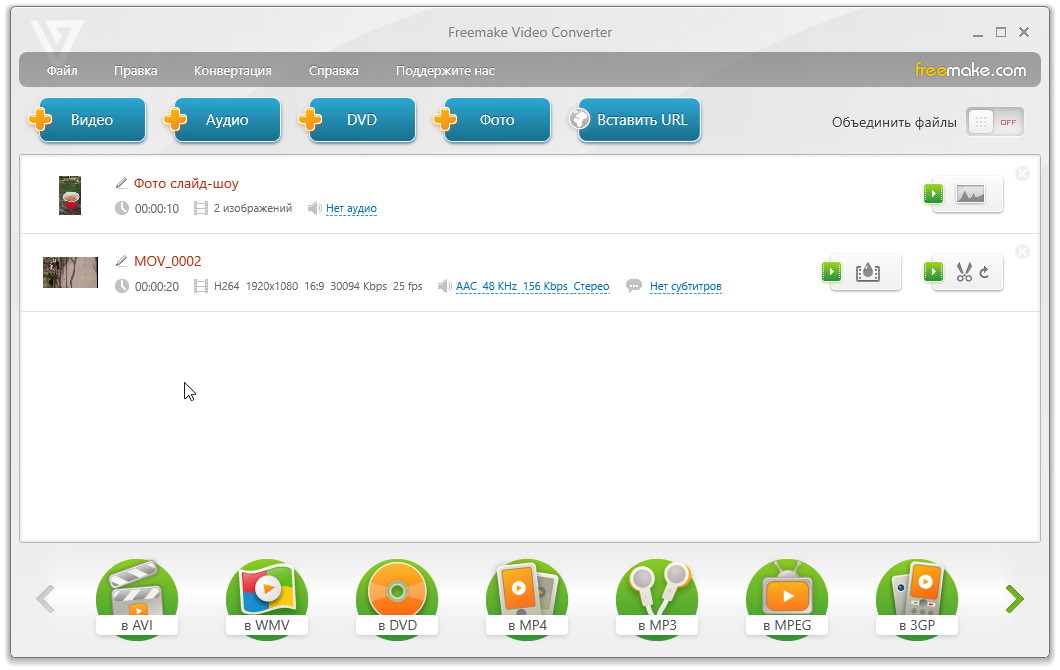Convert to MP4 format
Screen dimensions: 1060x670
tap(527, 598)
